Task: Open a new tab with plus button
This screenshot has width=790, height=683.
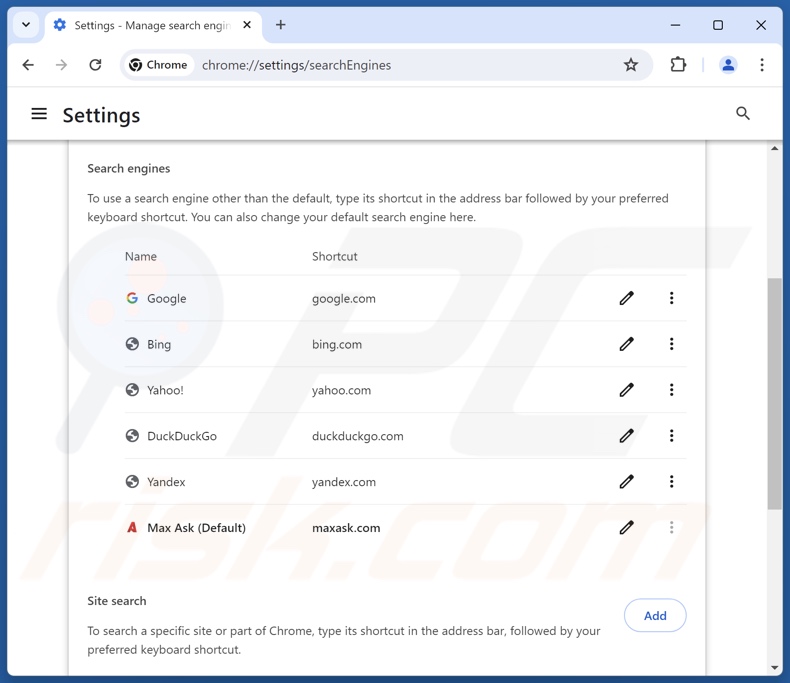Action: pyautogui.click(x=281, y=25)
